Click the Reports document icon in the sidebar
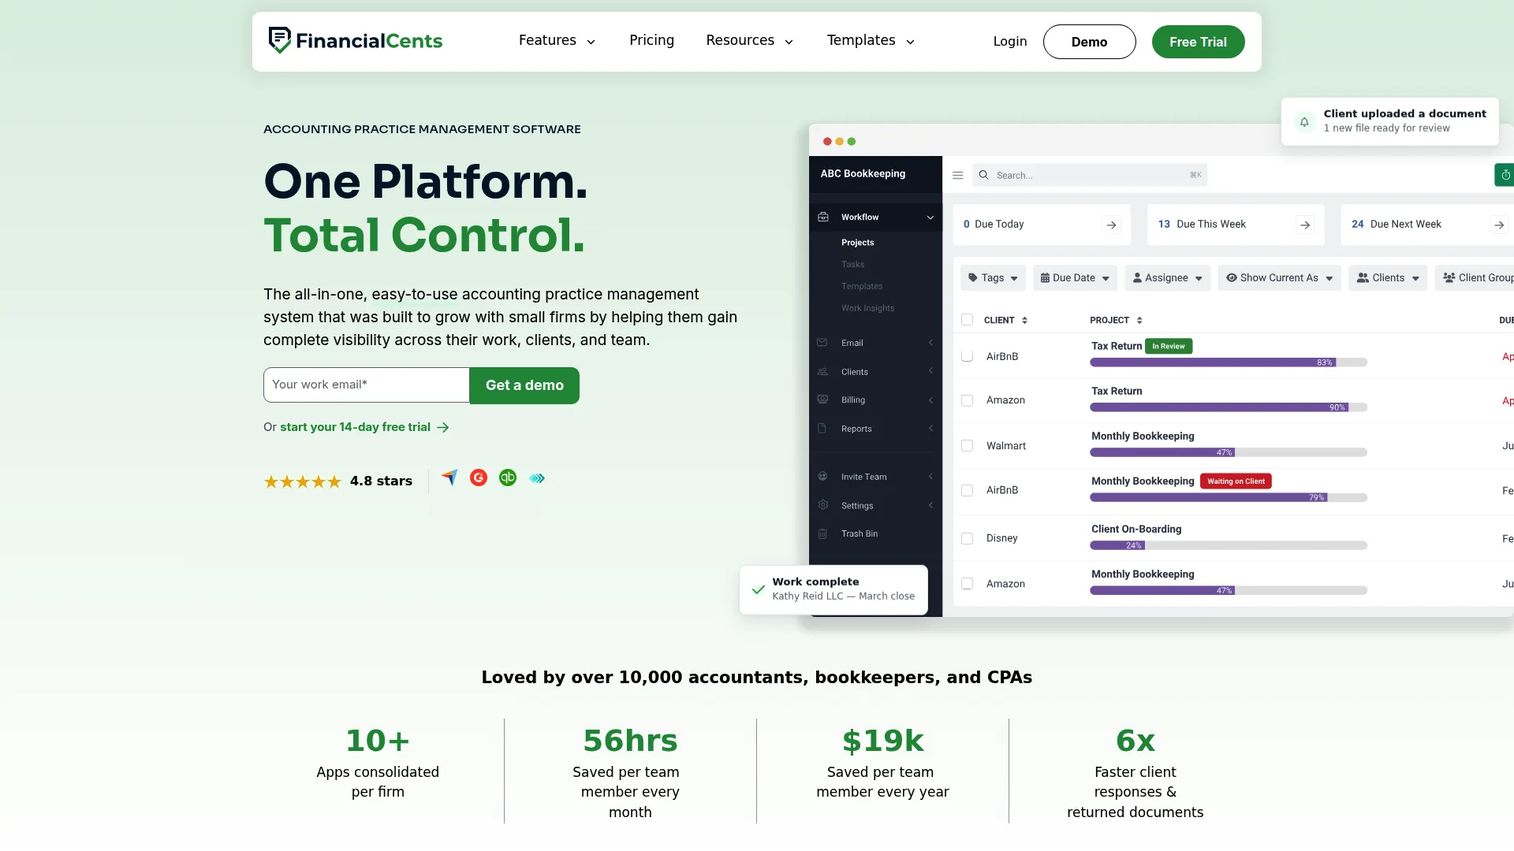Image resolution: width=1514 pixels, height=851 pixels. 822,429
